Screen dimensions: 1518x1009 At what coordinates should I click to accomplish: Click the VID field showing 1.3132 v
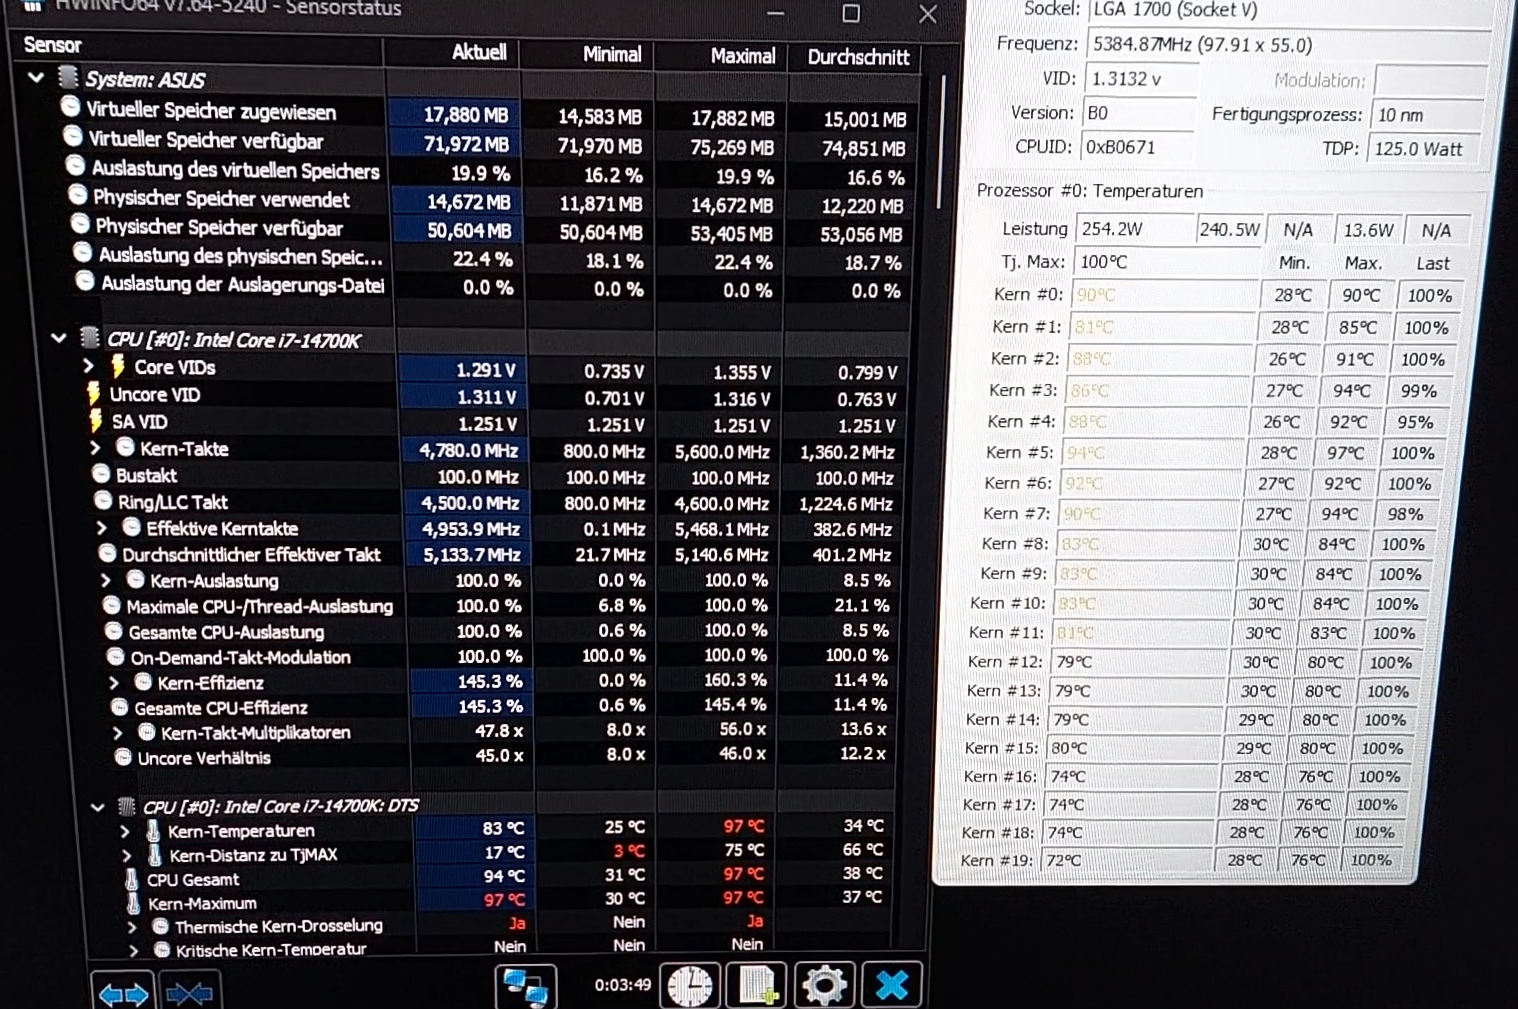[x=1140, y=79]
